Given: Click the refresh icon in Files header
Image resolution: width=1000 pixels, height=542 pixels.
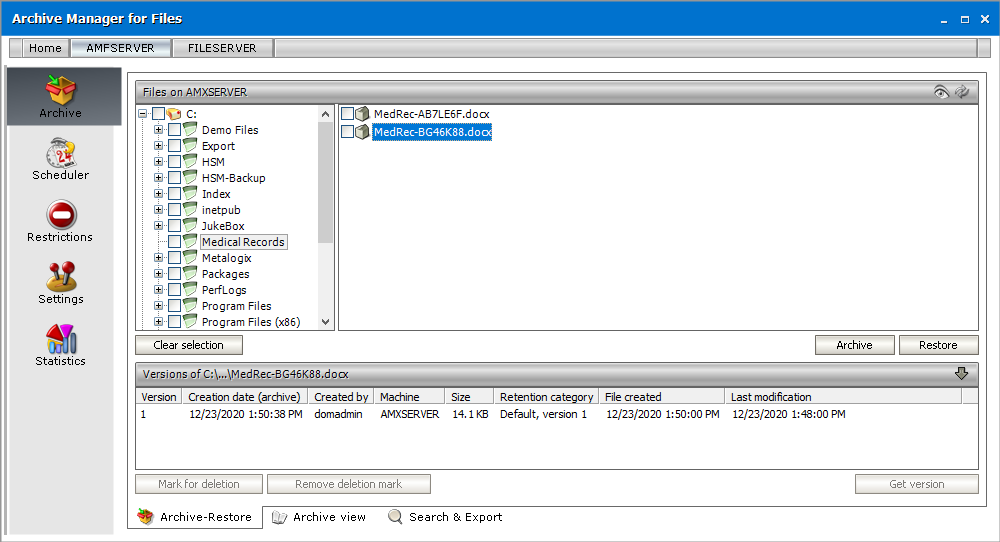Looking at the screenshot, I should click(962, 92).
